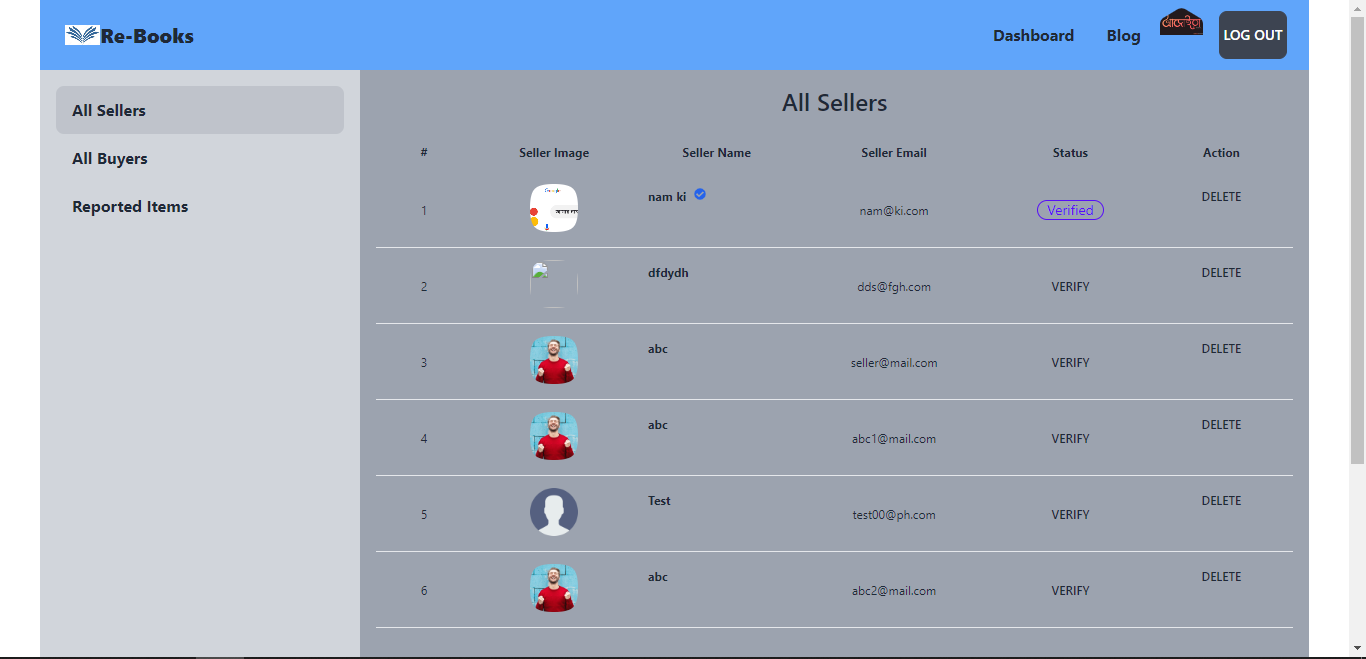Click the LOG OUT button
This screenshot has width=1366, height=659.
pos(1253,35)
